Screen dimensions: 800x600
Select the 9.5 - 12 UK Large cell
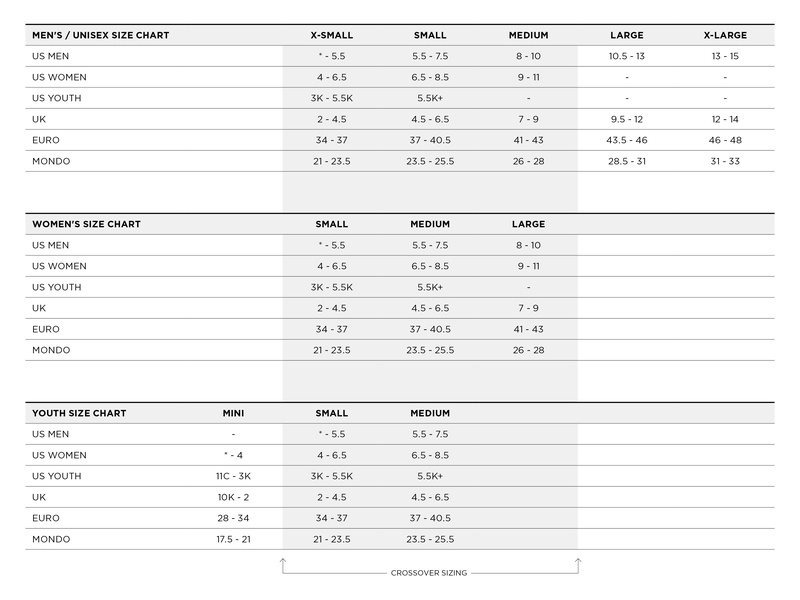pos(627,119)
